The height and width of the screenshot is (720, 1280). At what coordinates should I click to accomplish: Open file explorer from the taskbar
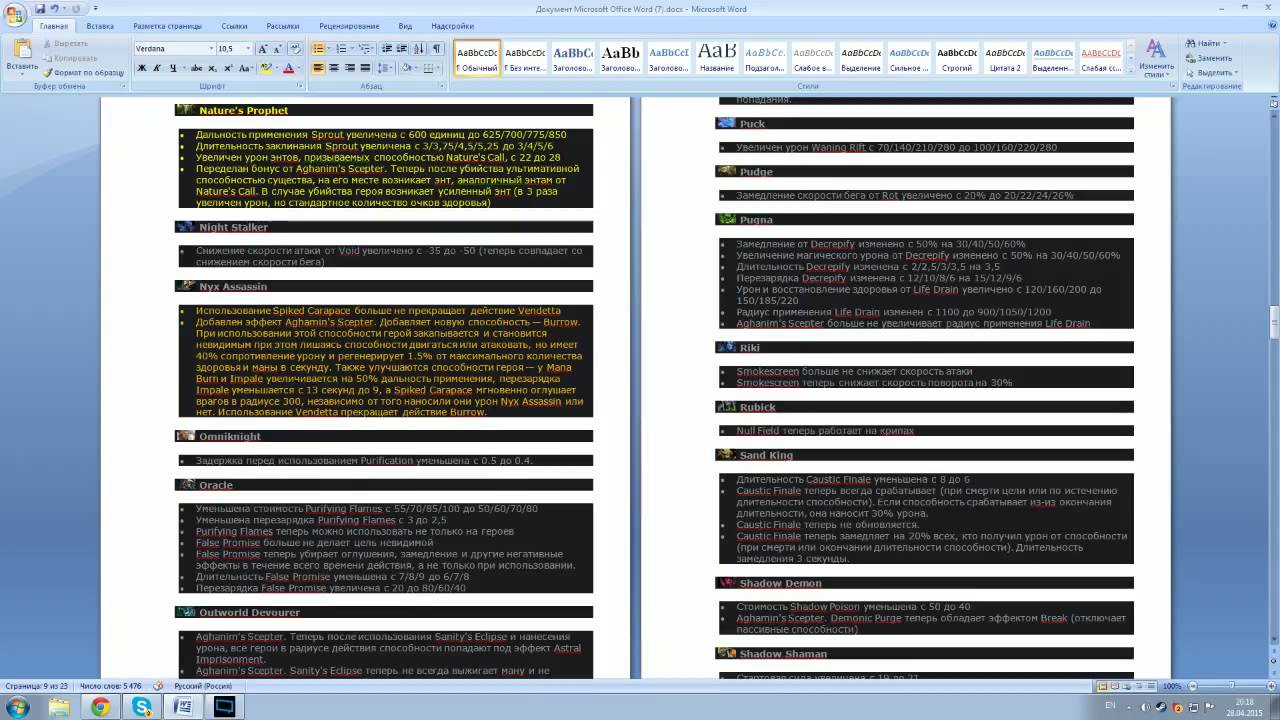(x=59, y=707)
